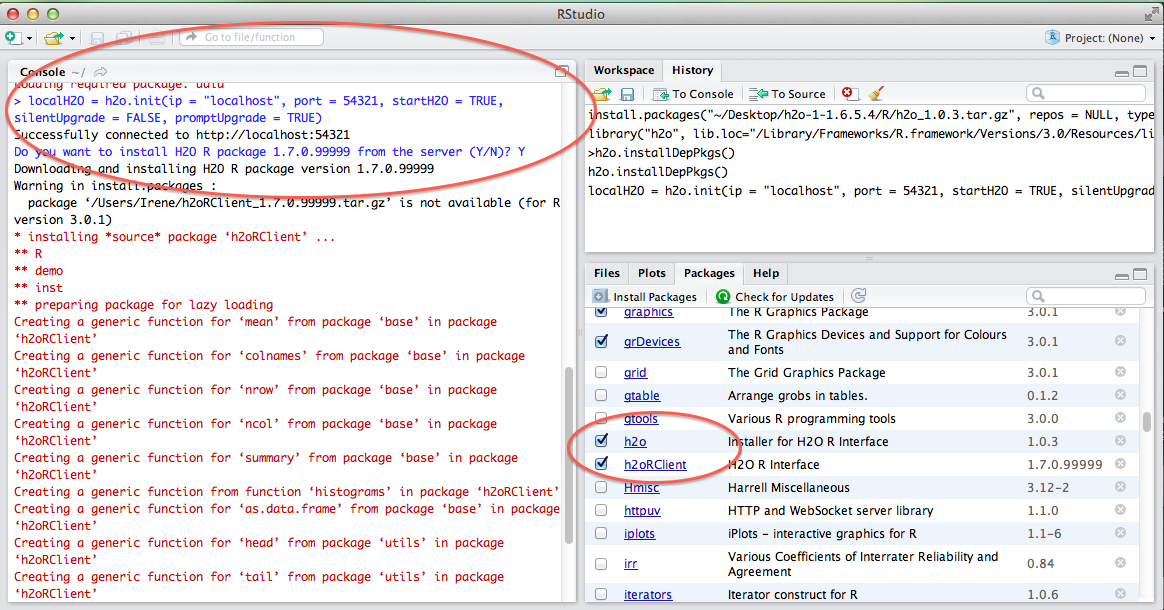Load history with the folder icon
This screenshot has height=610, width=1164.
[x=601, y=94]
